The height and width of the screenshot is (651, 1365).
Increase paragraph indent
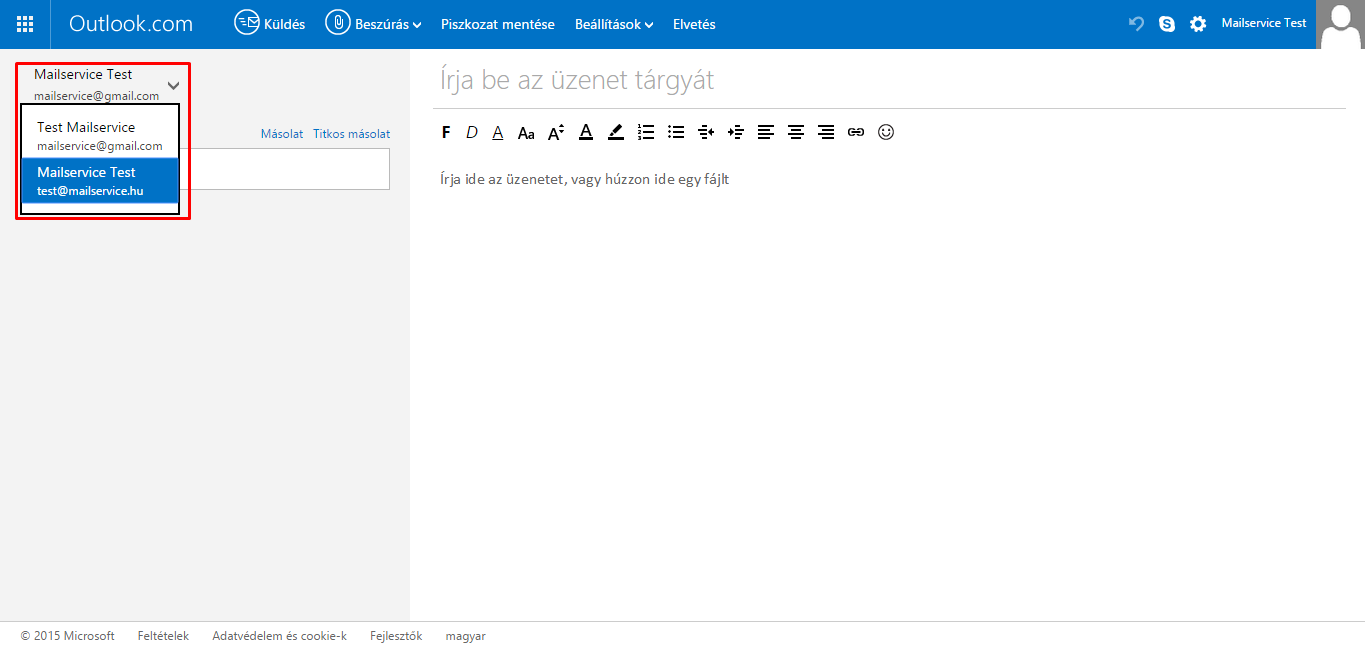pos(736,132)
